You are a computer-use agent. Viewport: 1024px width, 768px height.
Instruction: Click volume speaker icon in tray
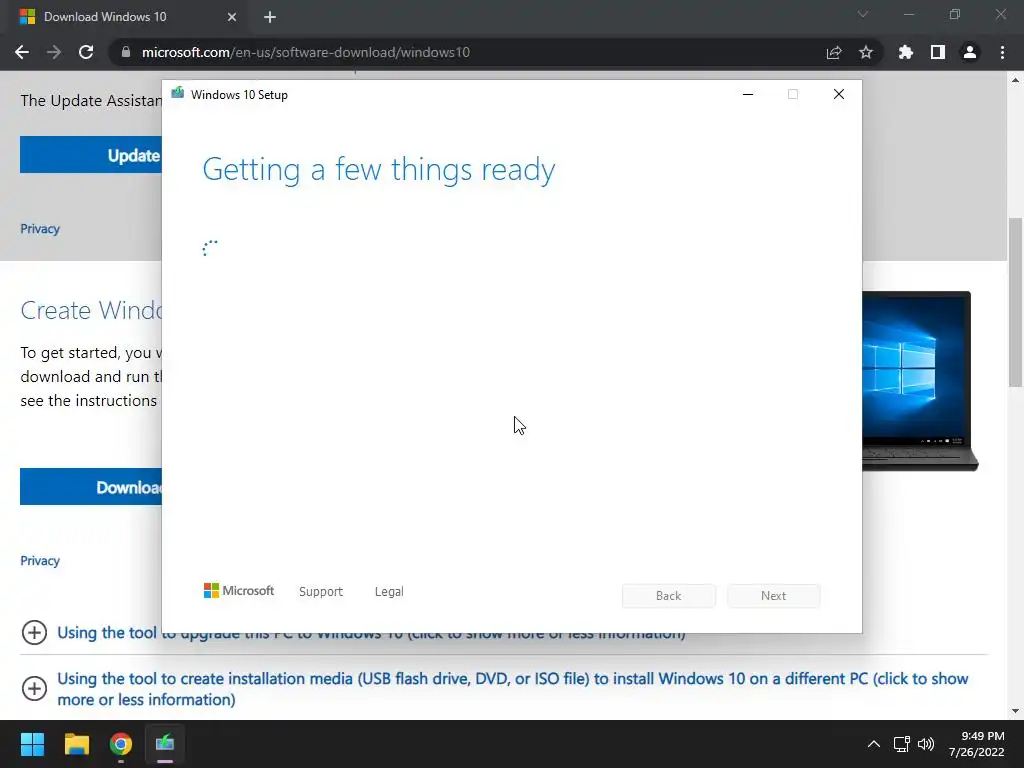pyautogui.click(x=926, y=744)
